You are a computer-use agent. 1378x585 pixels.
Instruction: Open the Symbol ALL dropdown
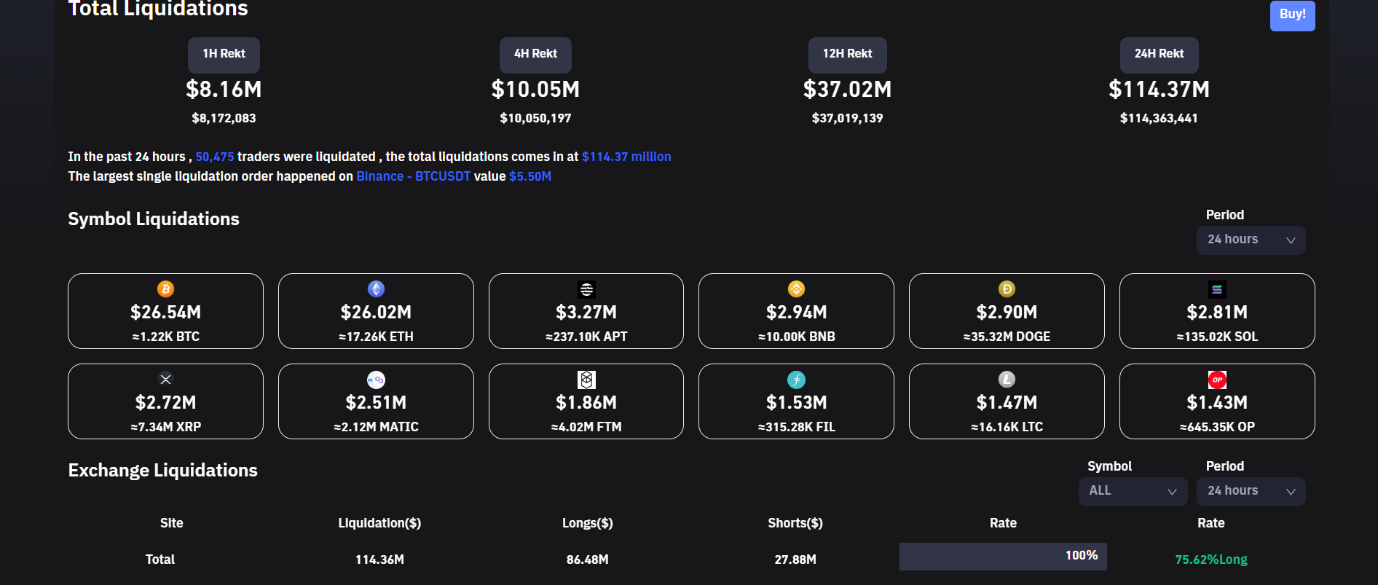(1133, 491)
